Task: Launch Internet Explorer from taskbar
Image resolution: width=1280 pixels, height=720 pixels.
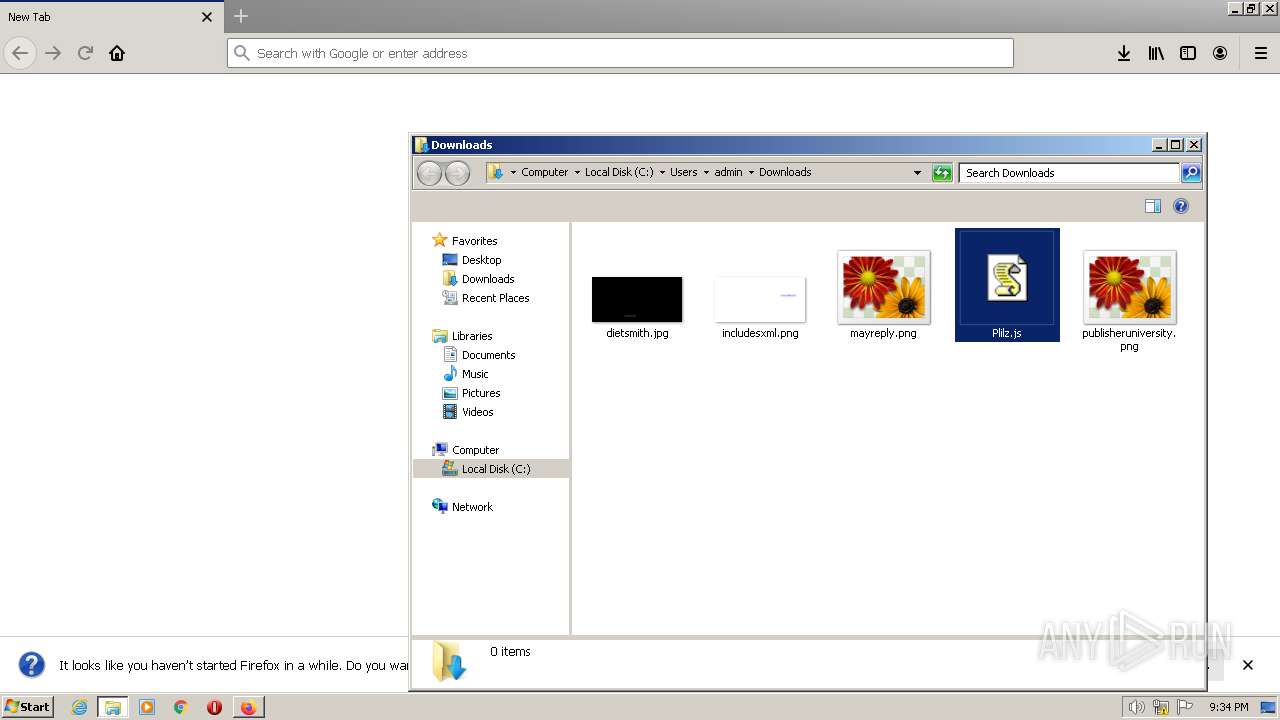Action: 80,707
